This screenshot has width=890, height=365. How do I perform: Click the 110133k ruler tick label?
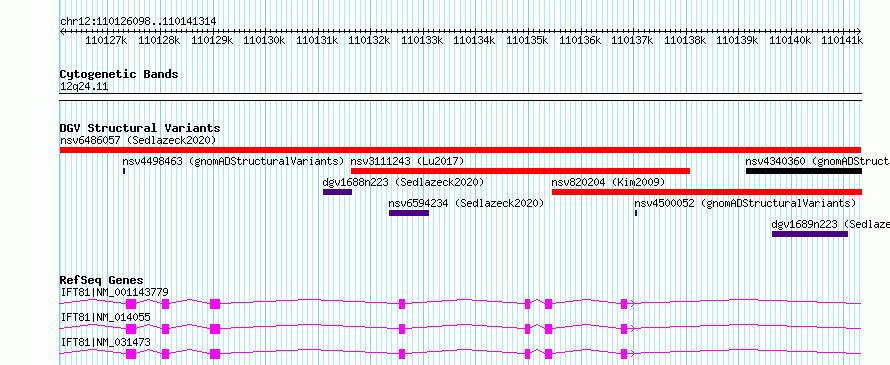point(423,41)
